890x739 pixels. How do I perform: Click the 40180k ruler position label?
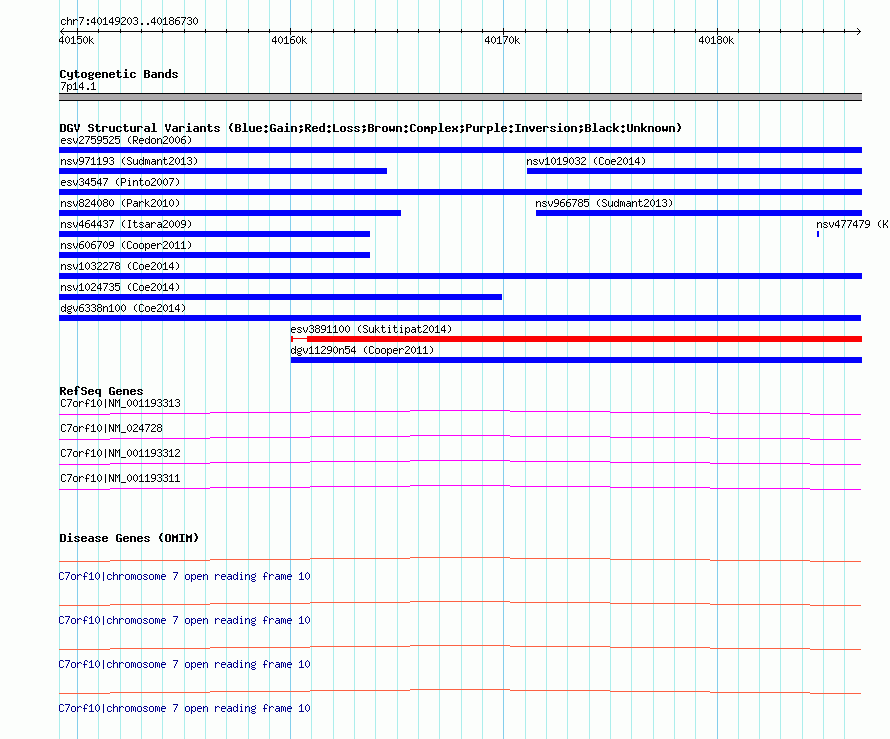click(x=716, y=40)
